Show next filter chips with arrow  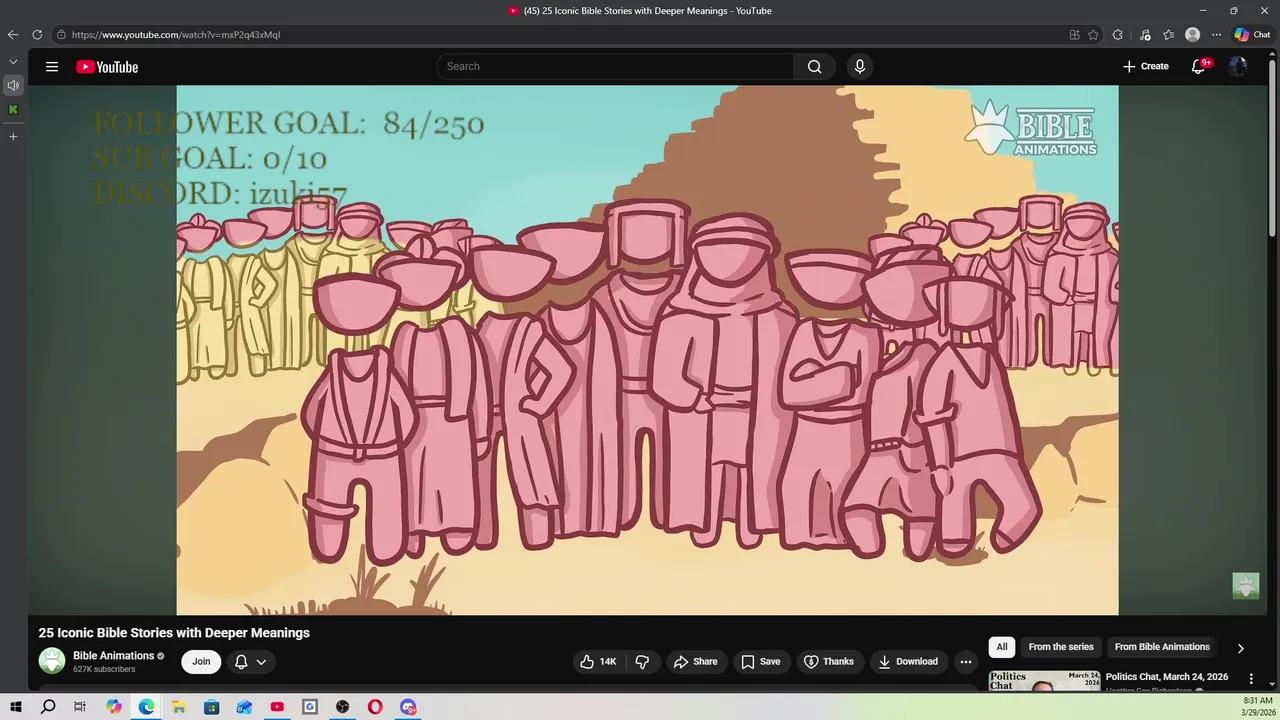pyautogui.click(x=1240, y=648)
